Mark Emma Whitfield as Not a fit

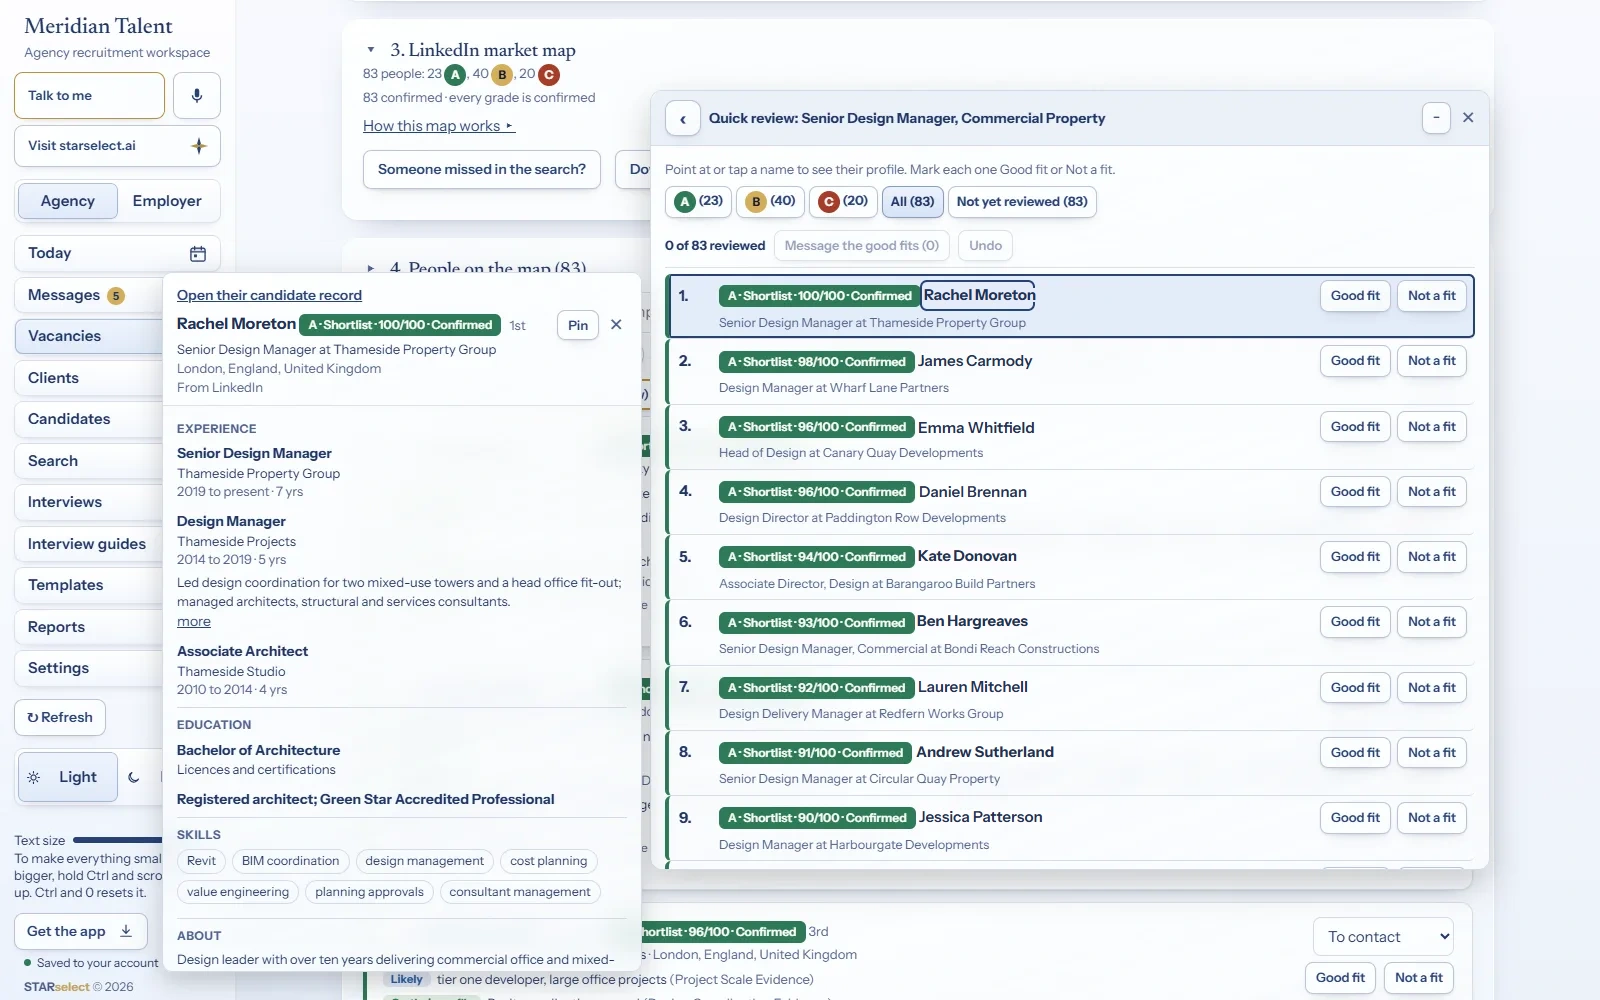click(x=1432, y=427)
